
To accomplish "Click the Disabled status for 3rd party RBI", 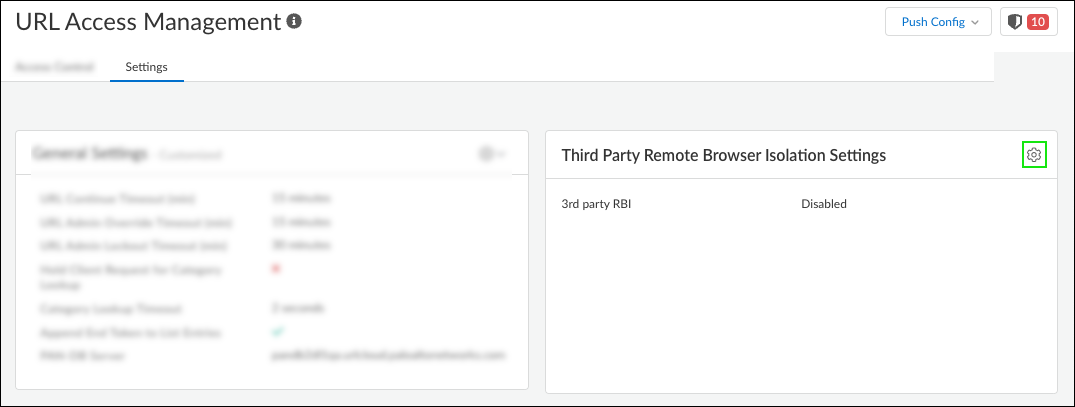I will (823, 204).
